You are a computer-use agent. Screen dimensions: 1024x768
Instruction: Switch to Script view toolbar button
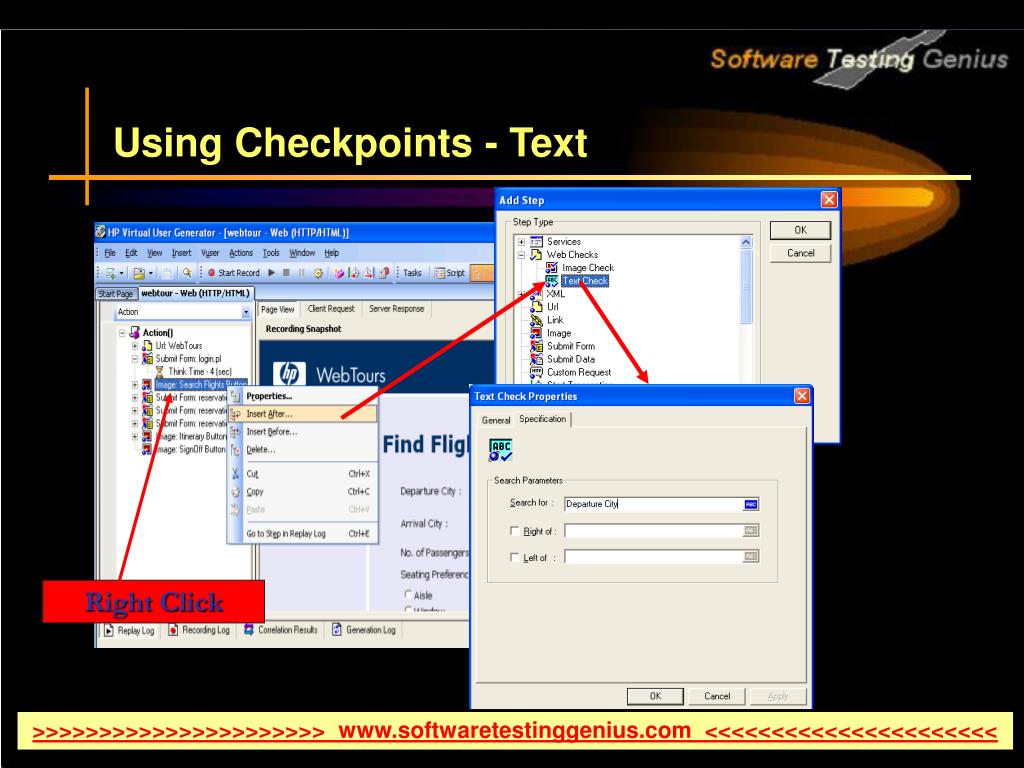(450, 273)
